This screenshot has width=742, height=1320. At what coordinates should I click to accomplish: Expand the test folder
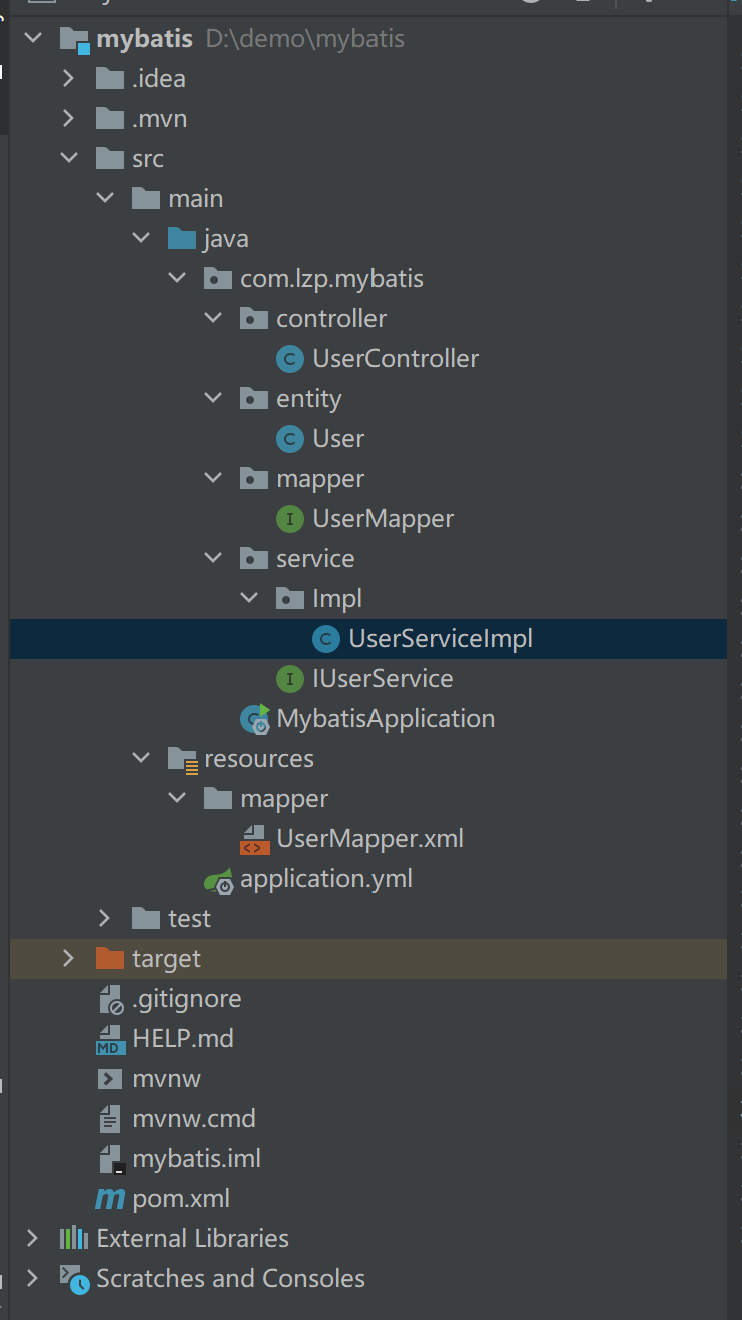click(104, 918)
